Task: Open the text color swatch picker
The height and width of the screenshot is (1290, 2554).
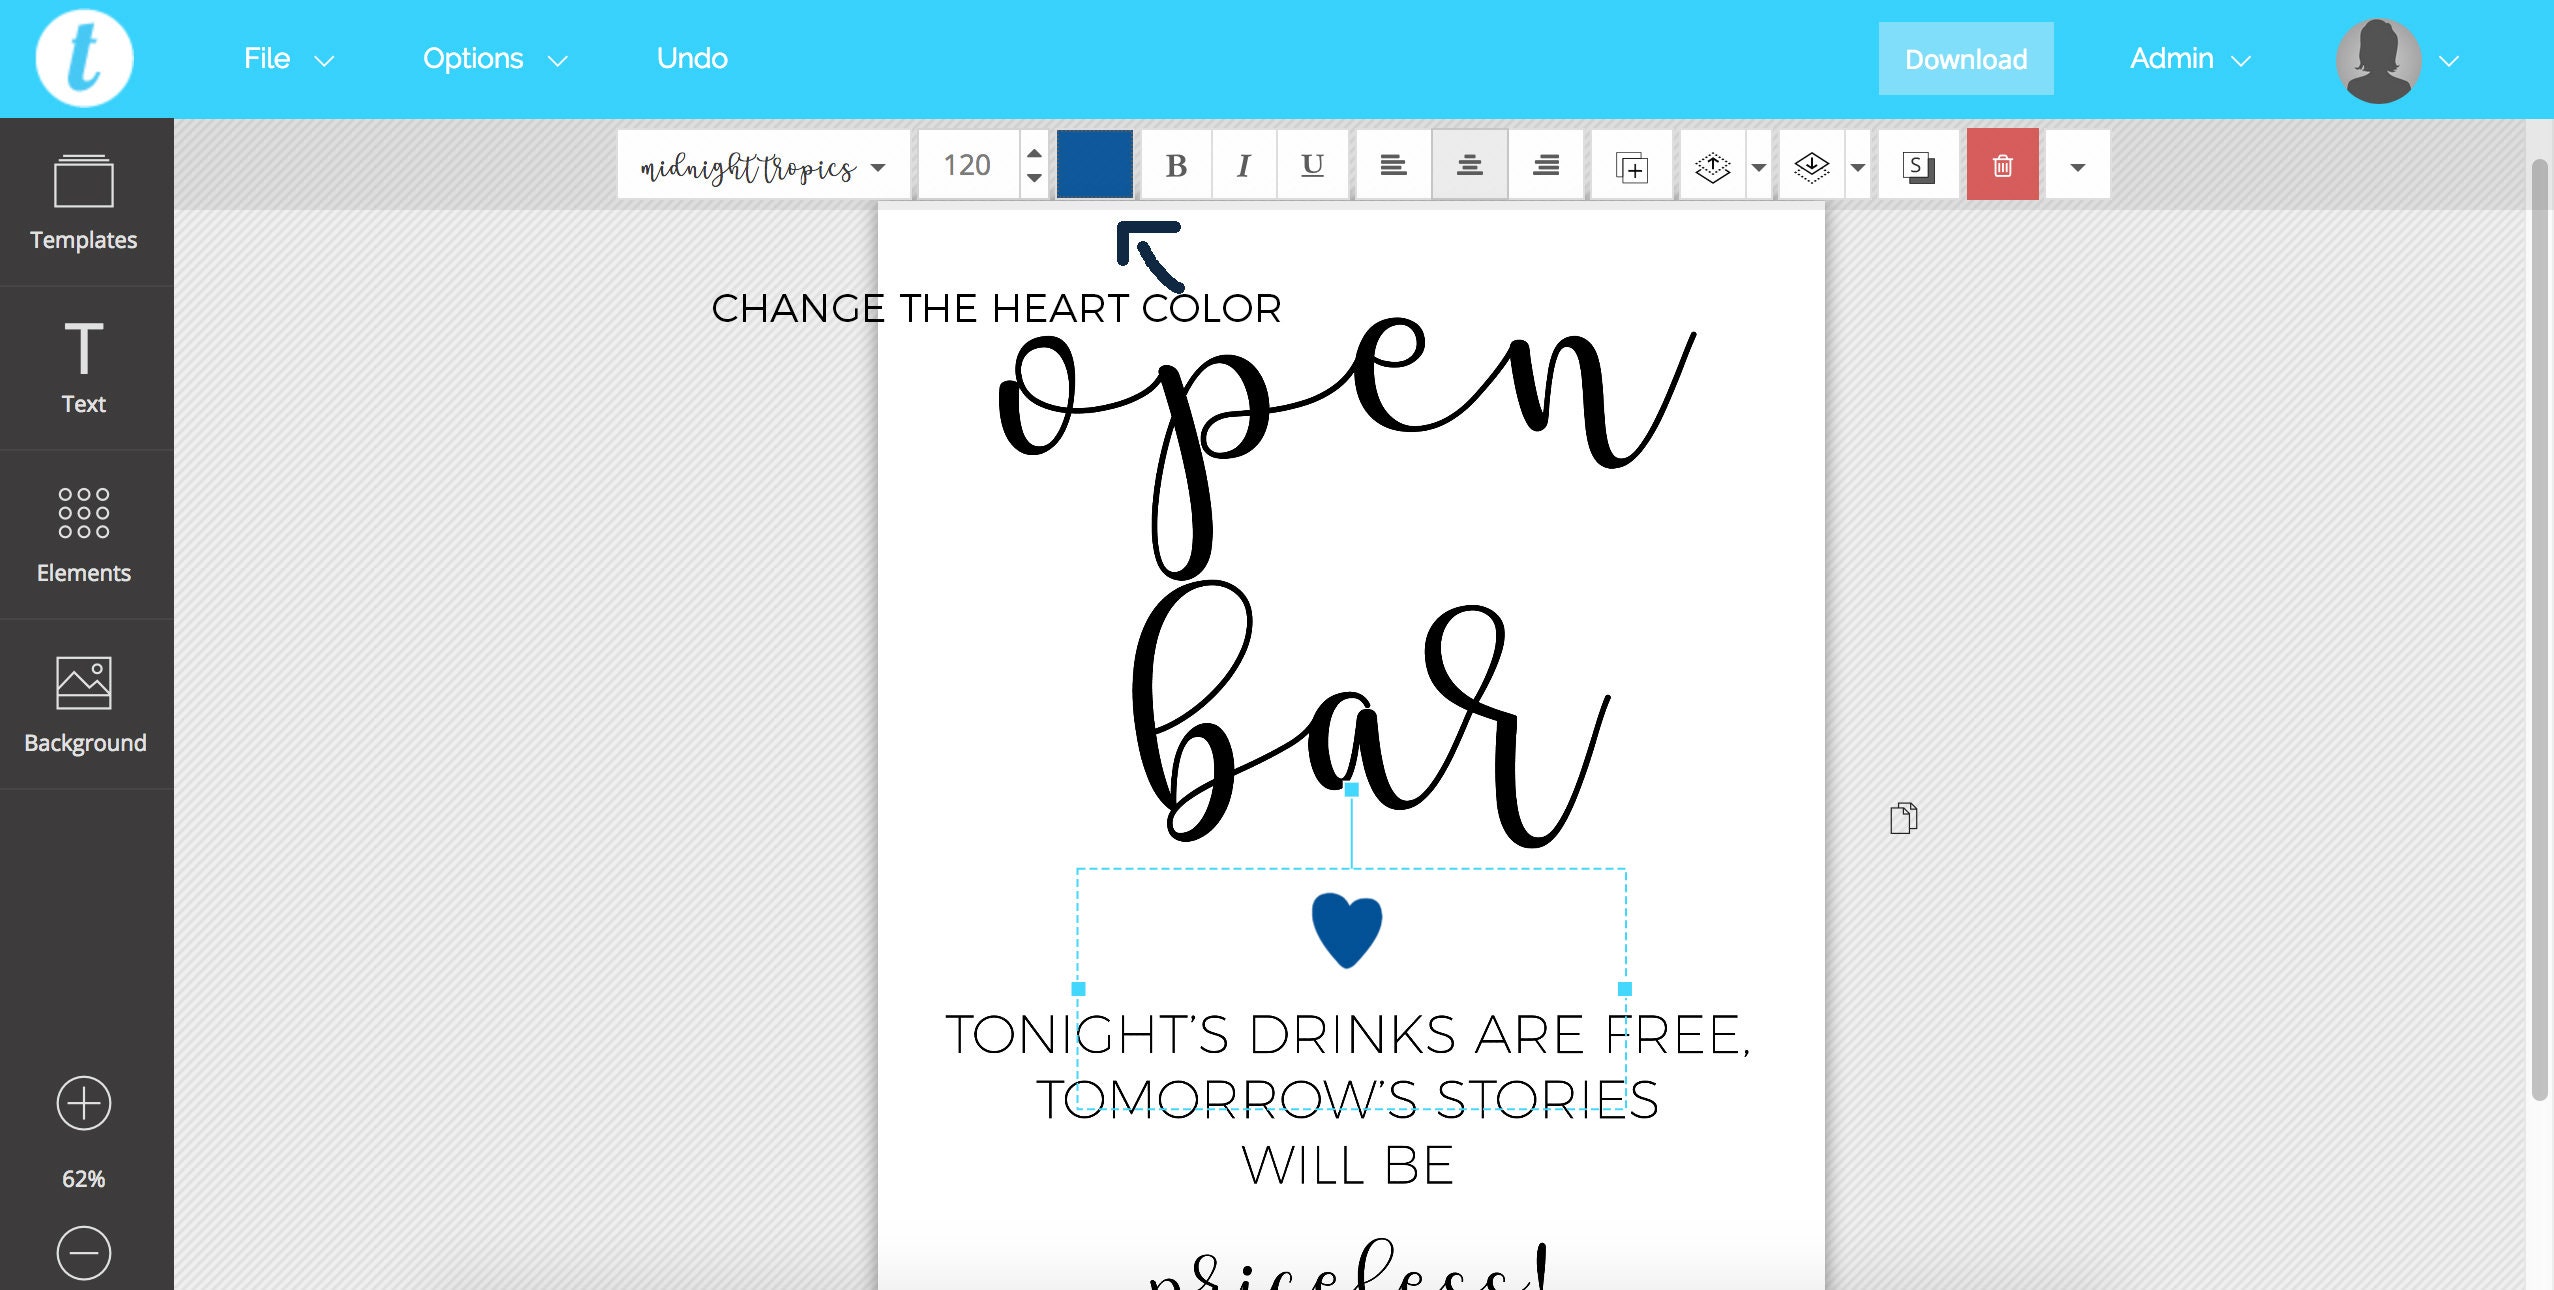Action: coord(1093,164)
